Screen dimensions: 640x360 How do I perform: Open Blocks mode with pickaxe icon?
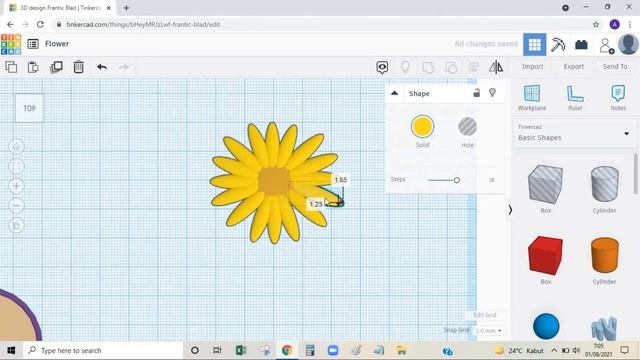(558, 44)
